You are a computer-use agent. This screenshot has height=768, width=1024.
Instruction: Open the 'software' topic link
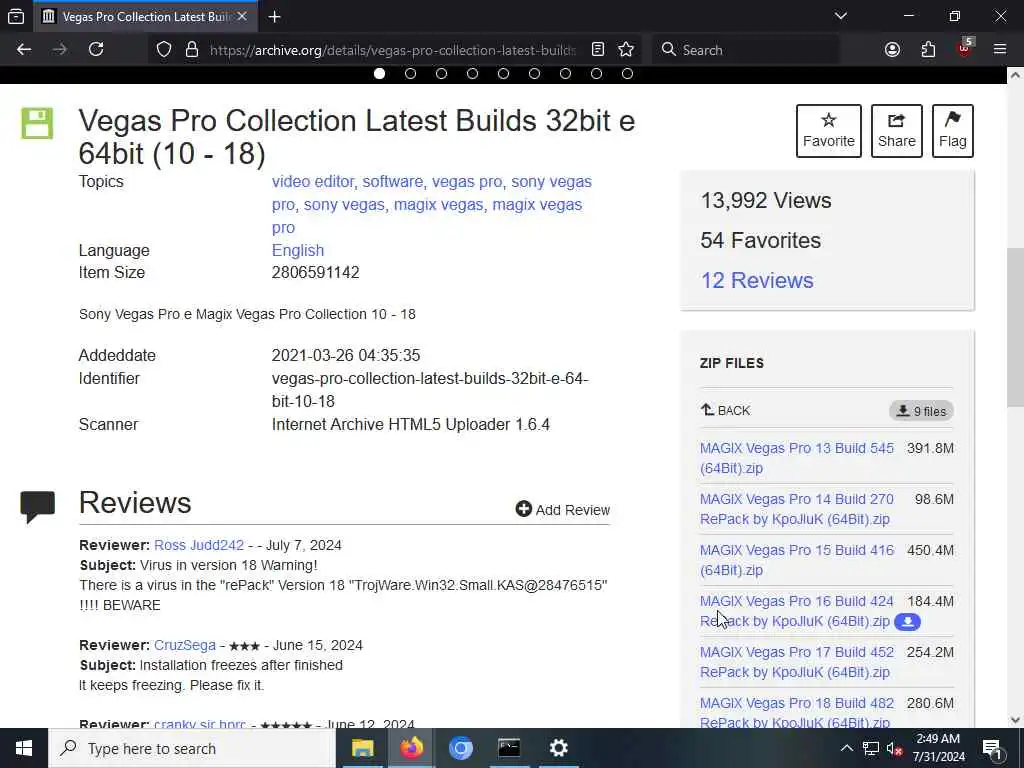[x=392, y=182]
